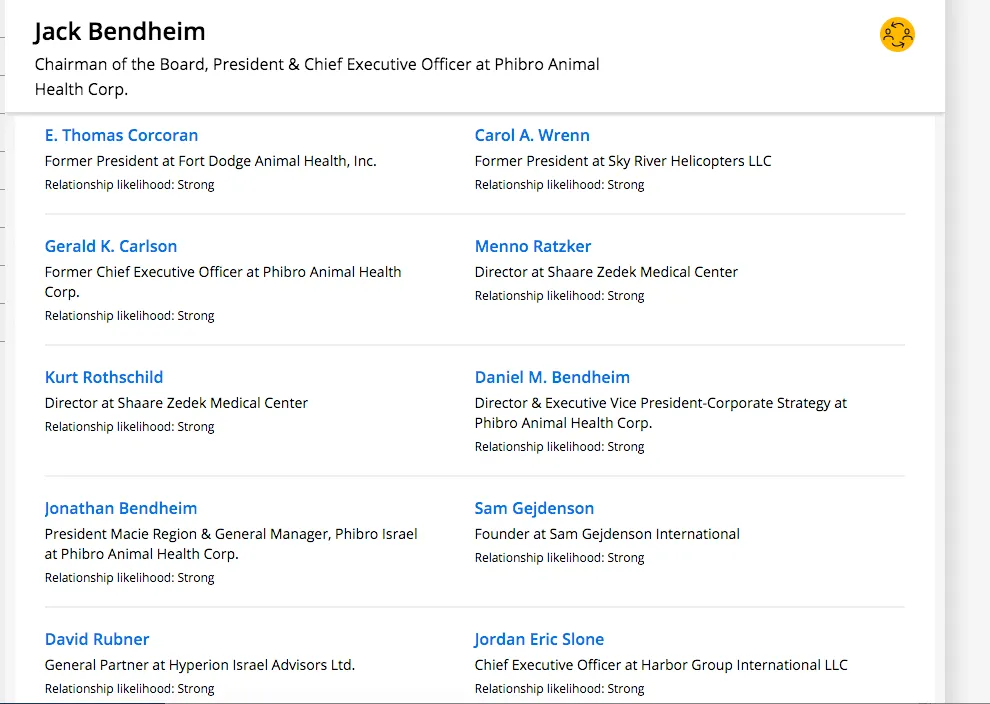The image size is (990, 704).
Task: Click 'Former President at Fort Dodge Animal Health, Inc.'
Action: [211, 161]
